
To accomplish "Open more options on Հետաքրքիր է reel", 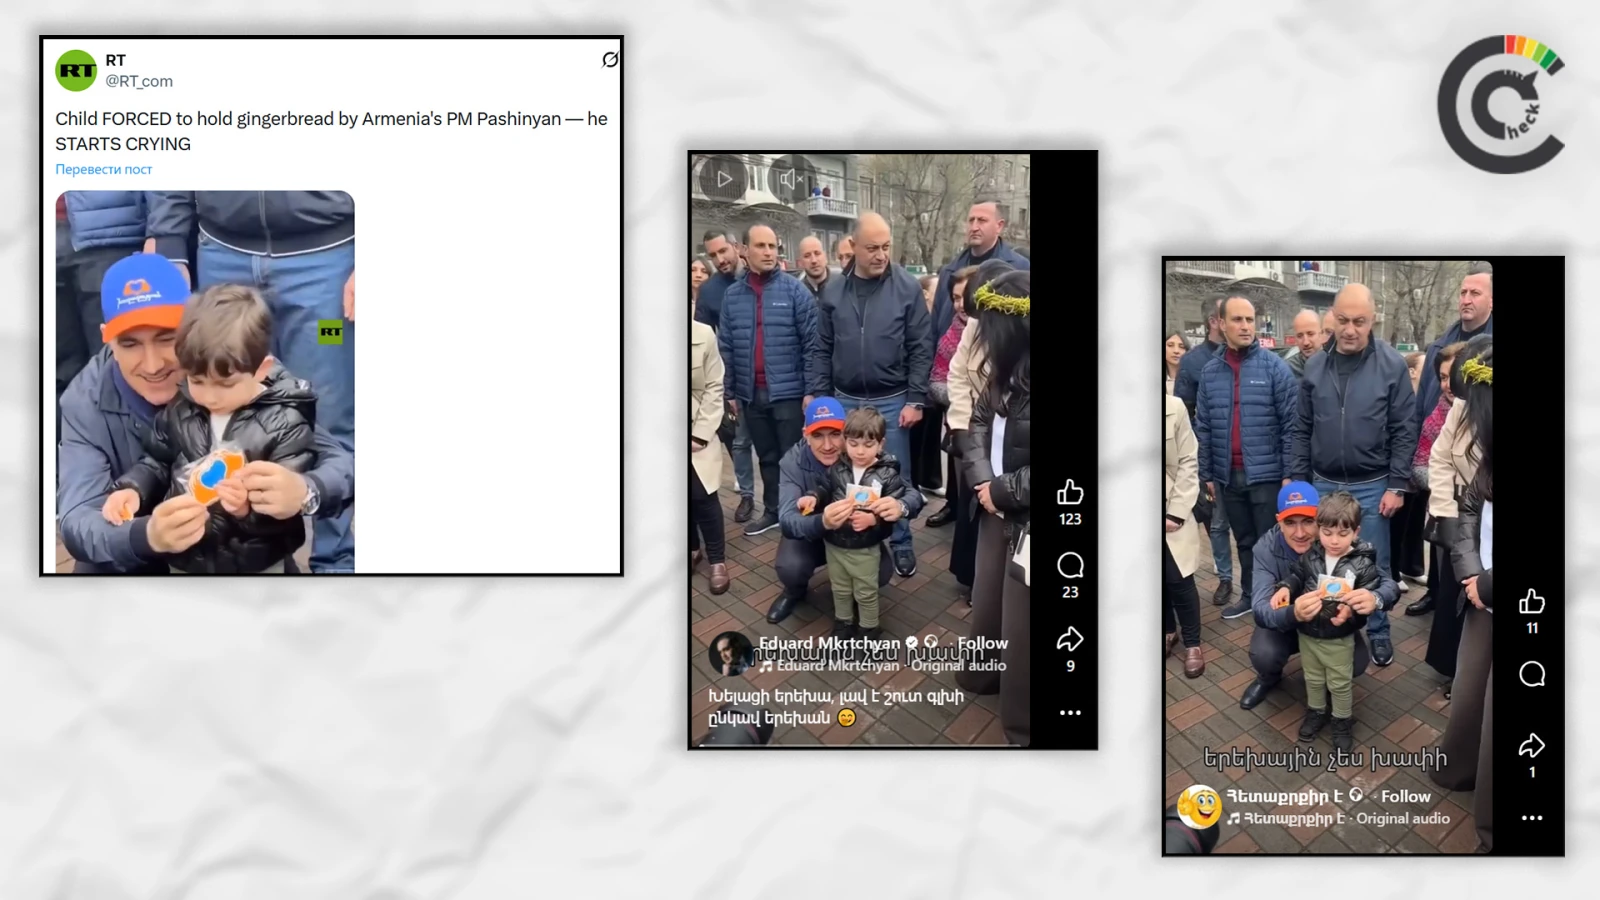I will tap(1532, 818).
